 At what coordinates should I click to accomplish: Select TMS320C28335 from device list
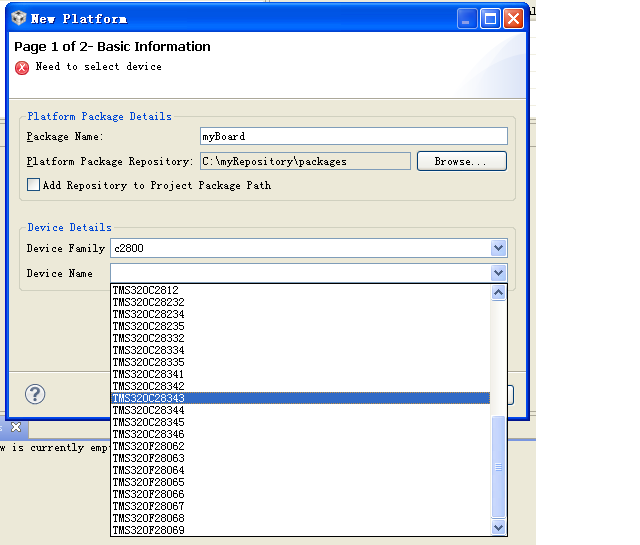click(x=300, y=363)
